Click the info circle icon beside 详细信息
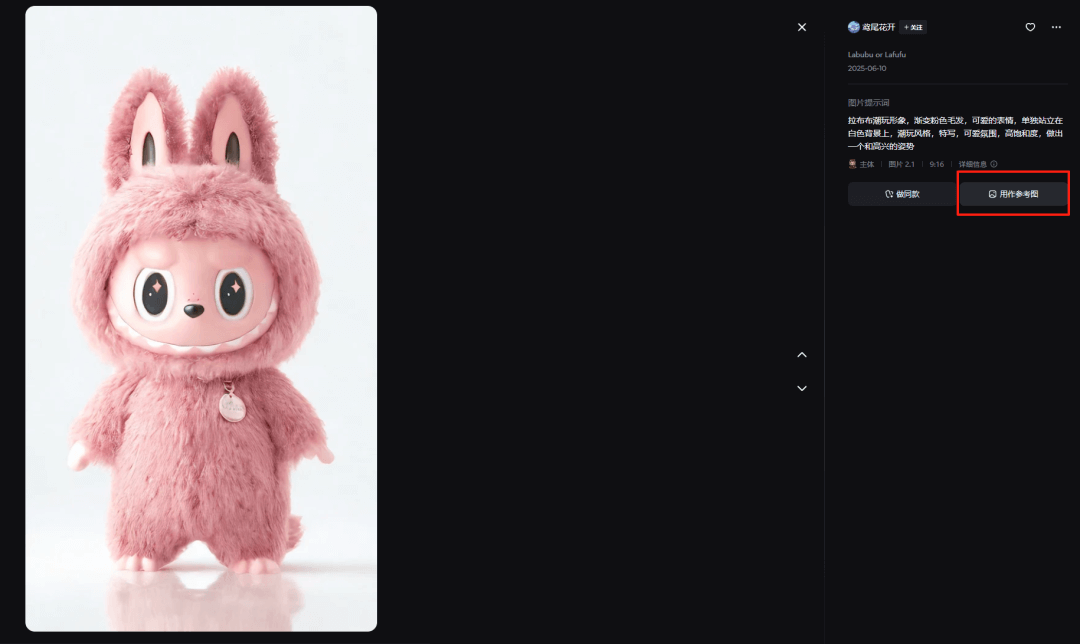 click(994, 165)
